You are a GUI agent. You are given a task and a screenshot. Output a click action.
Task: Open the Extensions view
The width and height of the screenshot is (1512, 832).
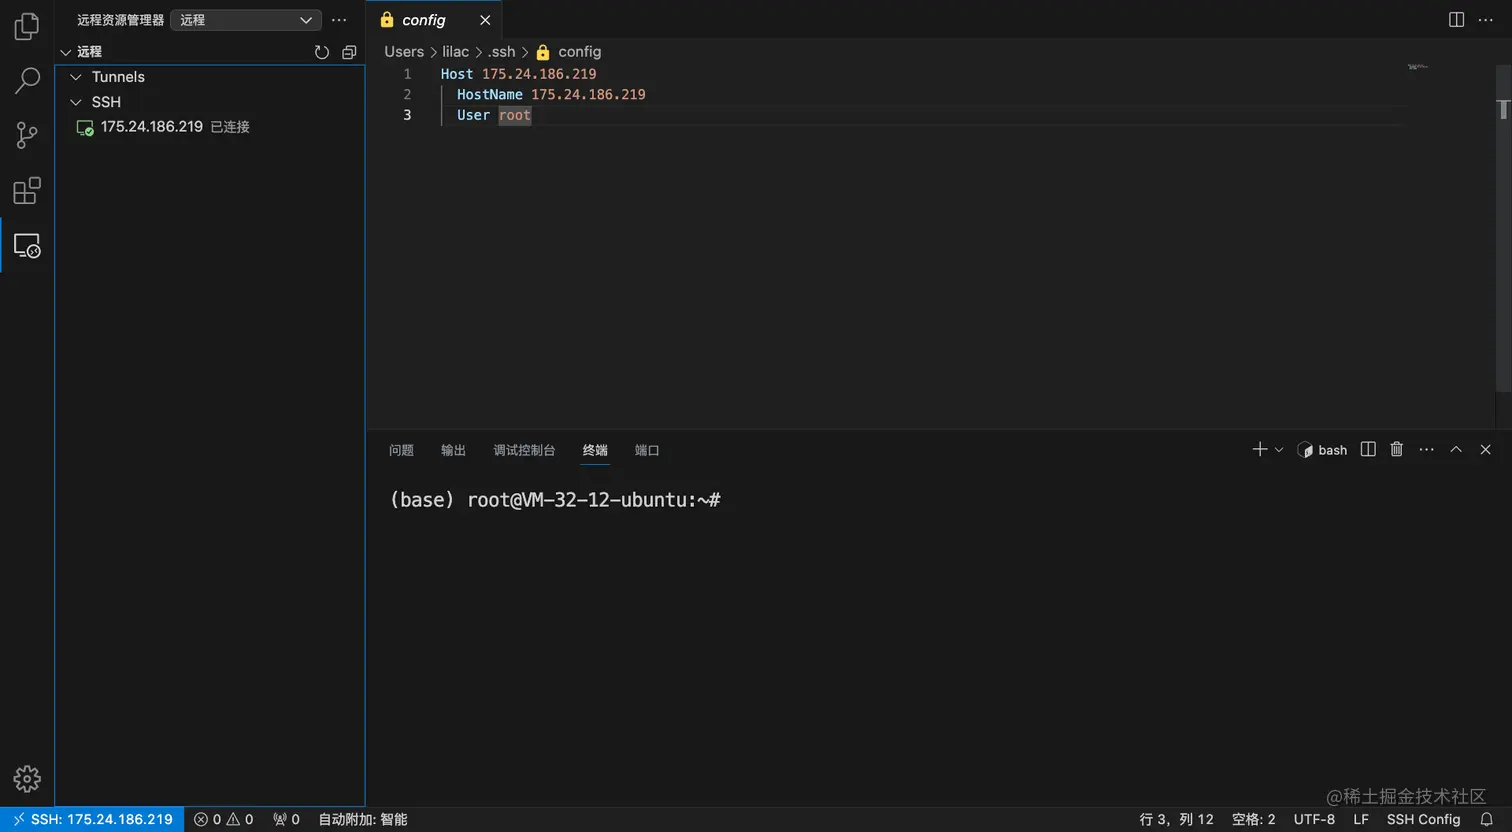coord(27,190)
